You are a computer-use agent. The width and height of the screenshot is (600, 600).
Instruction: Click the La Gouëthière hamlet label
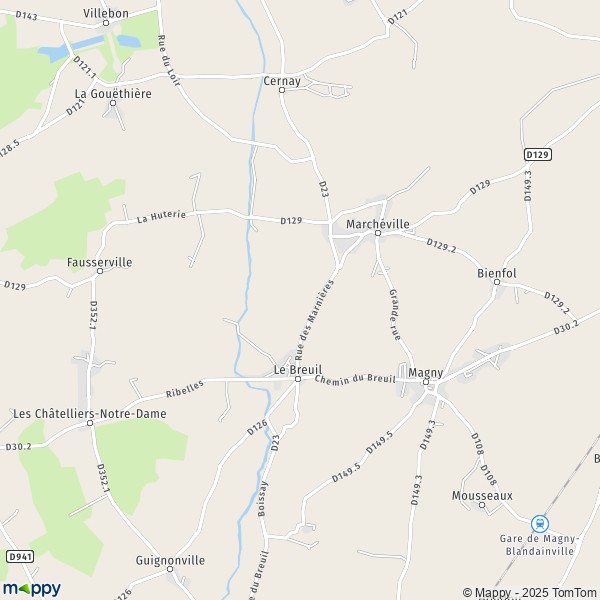pos(113,93)
